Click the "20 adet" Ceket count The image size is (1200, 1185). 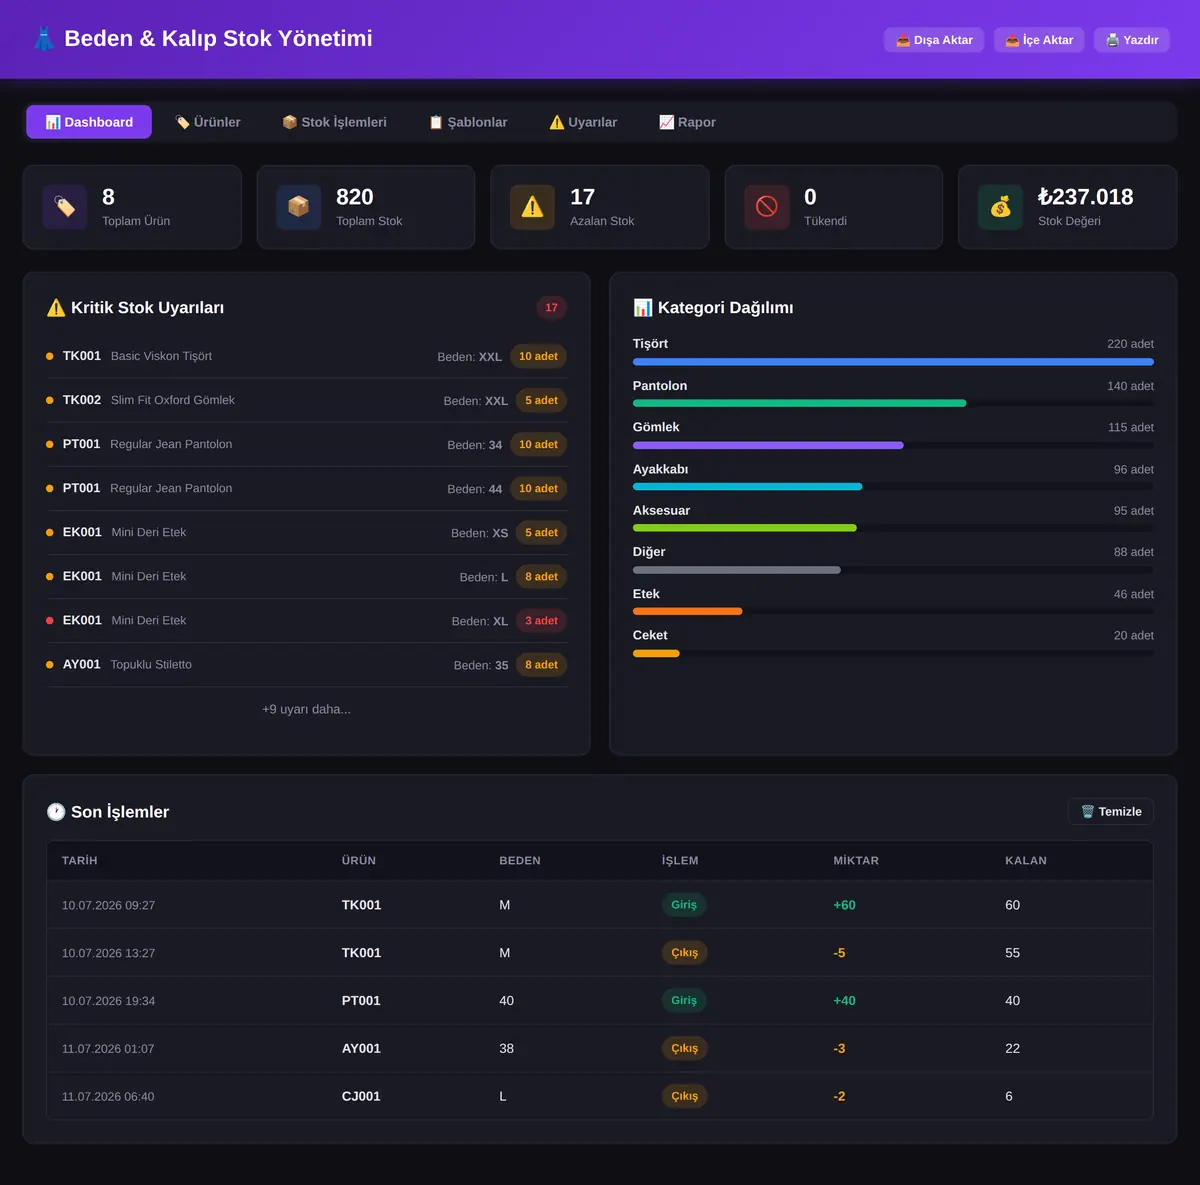(1134, 636)
